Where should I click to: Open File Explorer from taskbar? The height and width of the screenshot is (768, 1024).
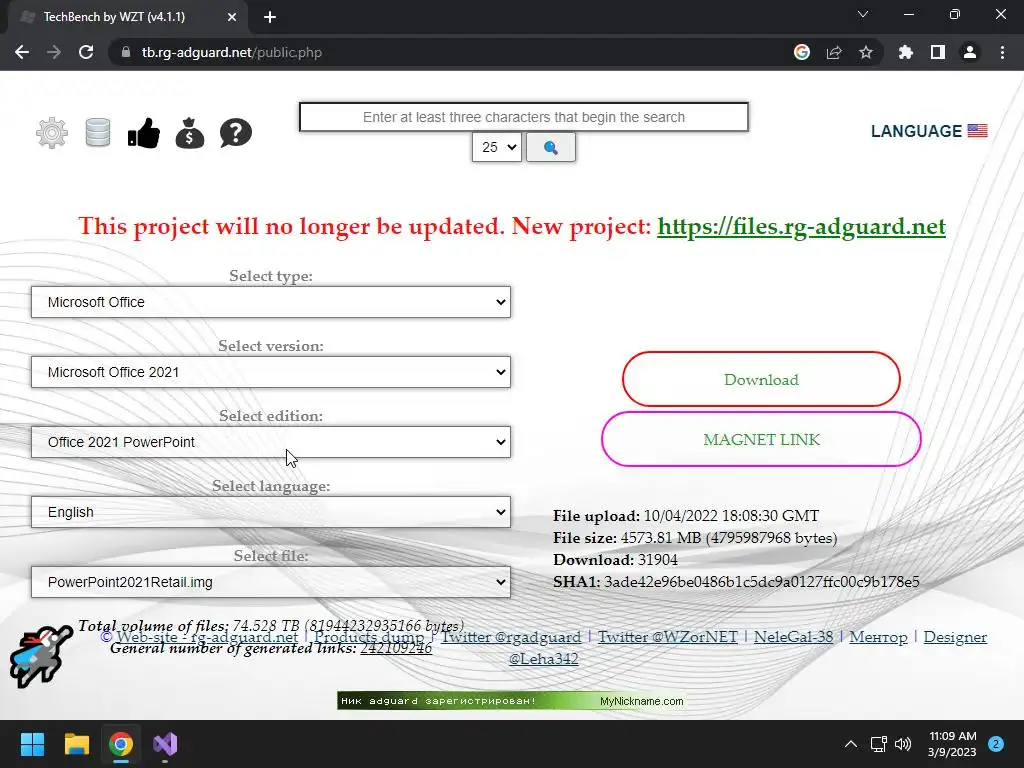[76, 744]
